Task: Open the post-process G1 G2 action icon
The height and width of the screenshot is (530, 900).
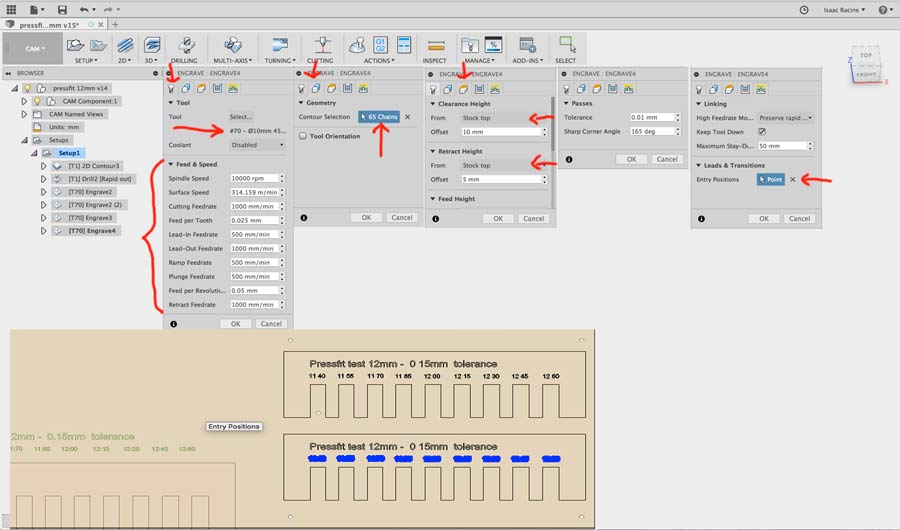Action: [x=381, y=45]
